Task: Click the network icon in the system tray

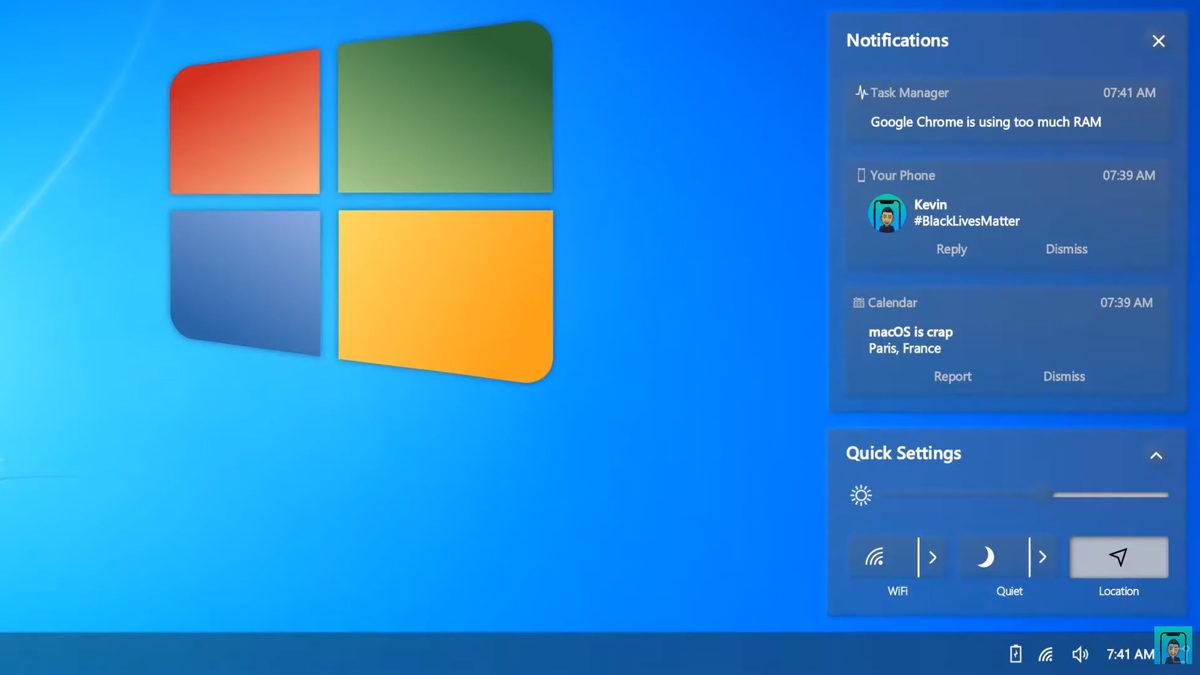Action: [1046, 654]
